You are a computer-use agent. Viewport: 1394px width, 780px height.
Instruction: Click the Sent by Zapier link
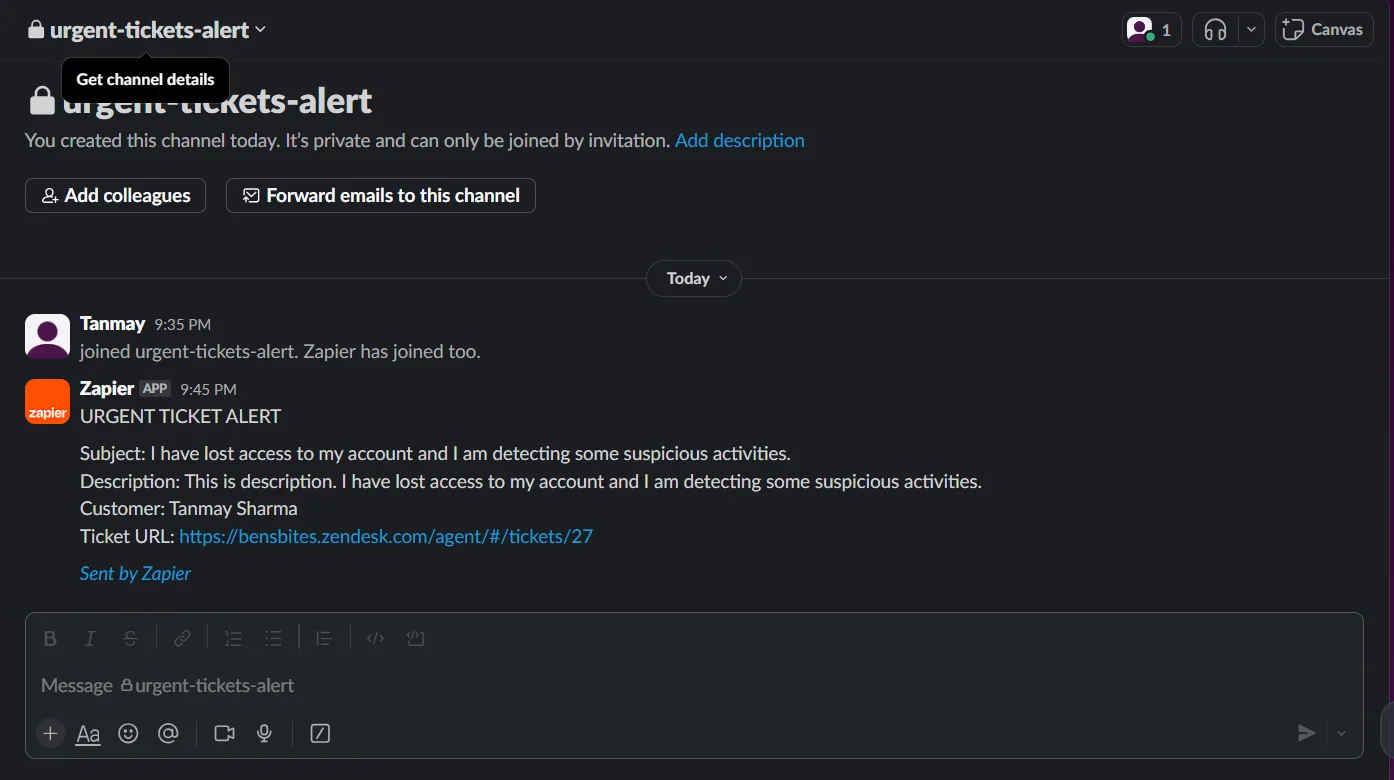[135, 574]
